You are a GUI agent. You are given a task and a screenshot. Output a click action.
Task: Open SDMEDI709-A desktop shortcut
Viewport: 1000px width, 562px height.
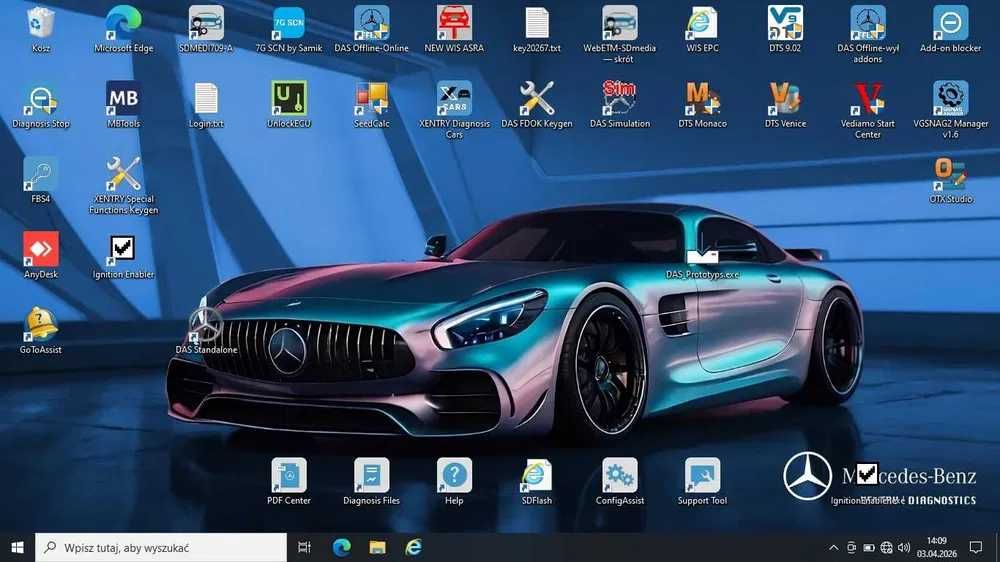pos(206,23)
